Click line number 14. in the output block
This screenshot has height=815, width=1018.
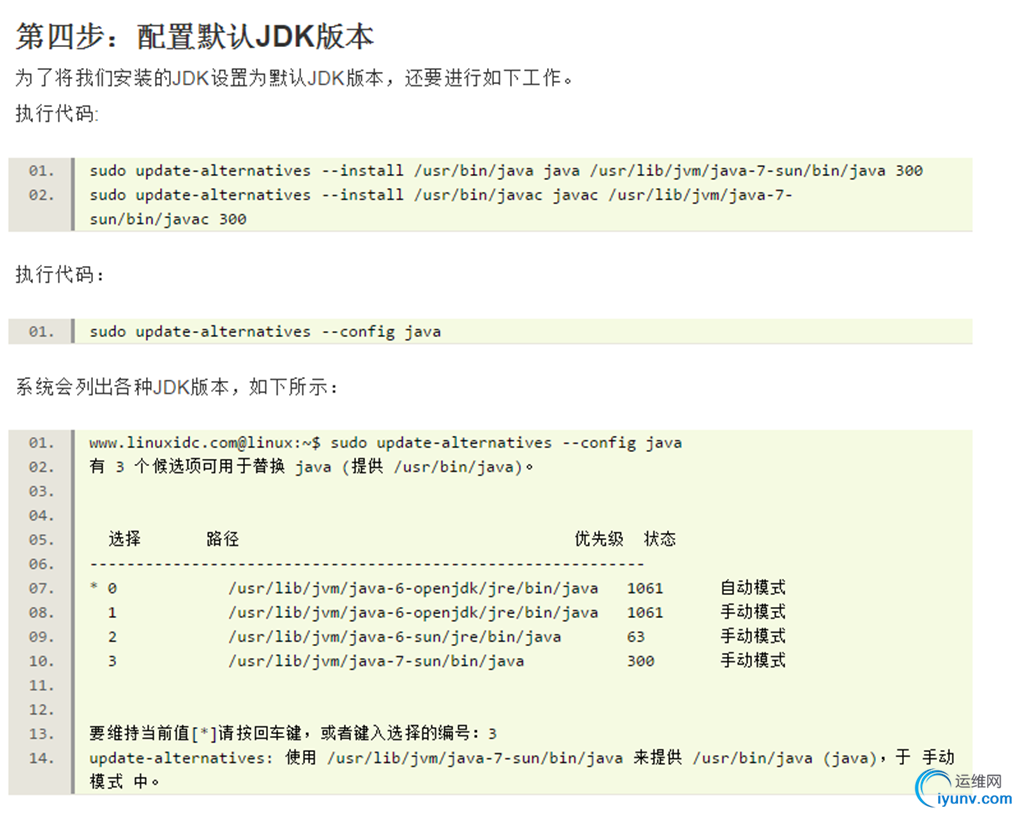(42, 758)
